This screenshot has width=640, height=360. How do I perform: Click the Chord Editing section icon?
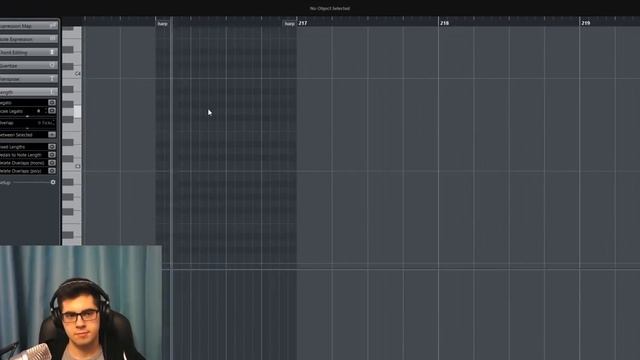point(52,52)
